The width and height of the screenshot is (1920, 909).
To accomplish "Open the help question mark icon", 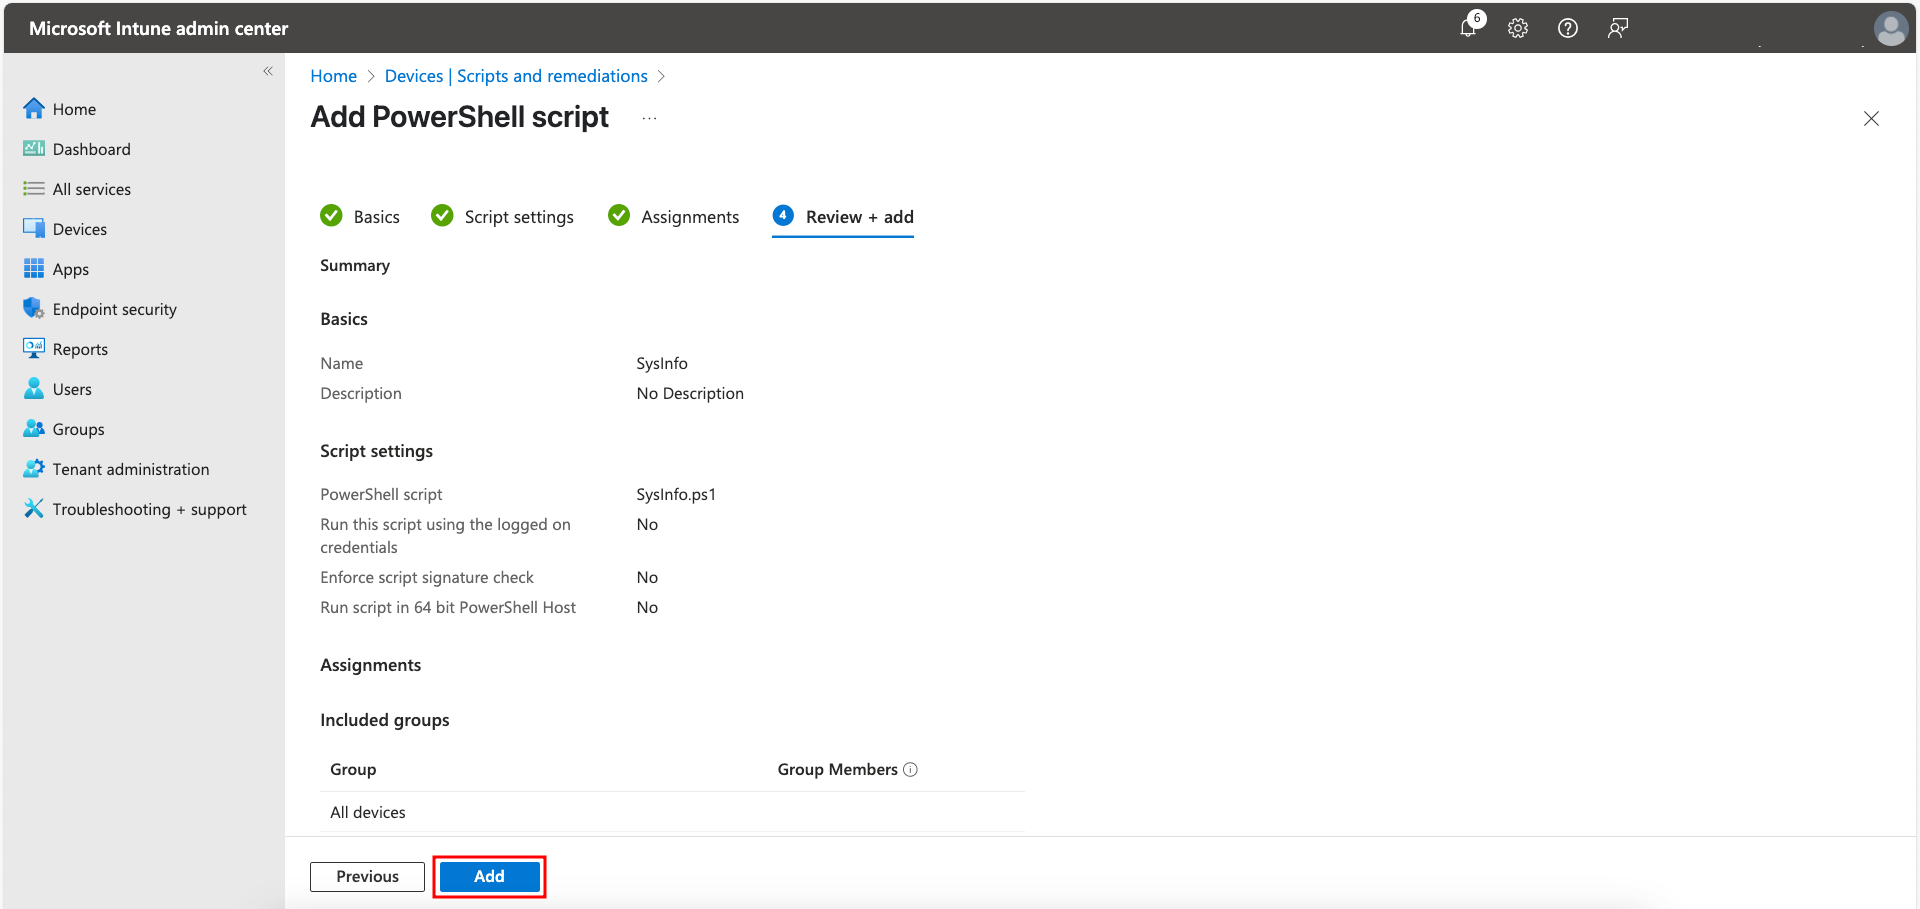I will tap(1568, 28).
